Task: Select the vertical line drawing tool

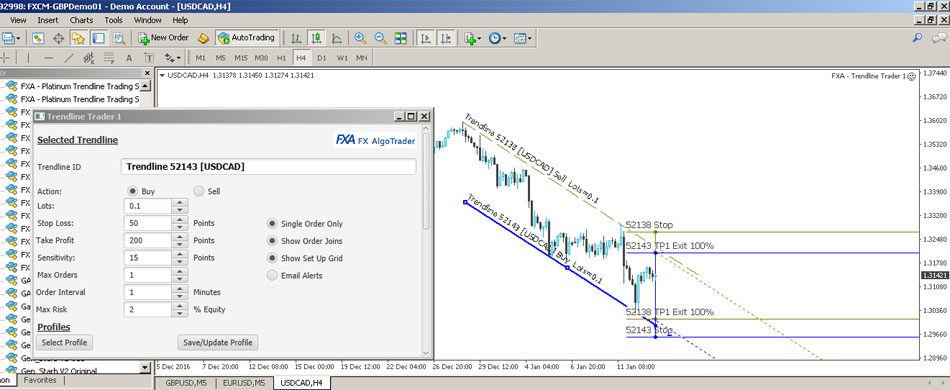Action: [27, 58]
